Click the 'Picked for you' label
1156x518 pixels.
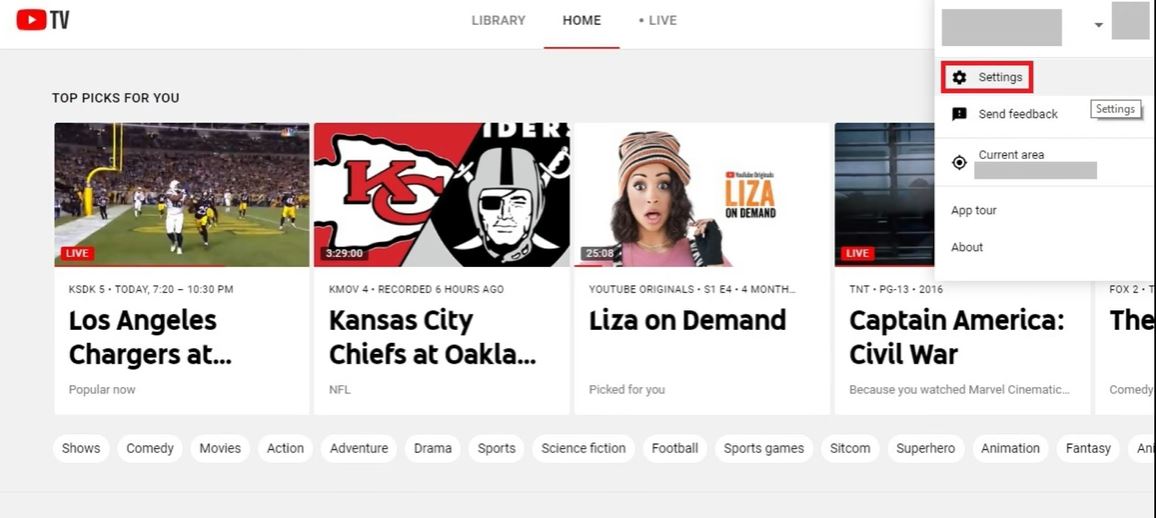(627, 390)
